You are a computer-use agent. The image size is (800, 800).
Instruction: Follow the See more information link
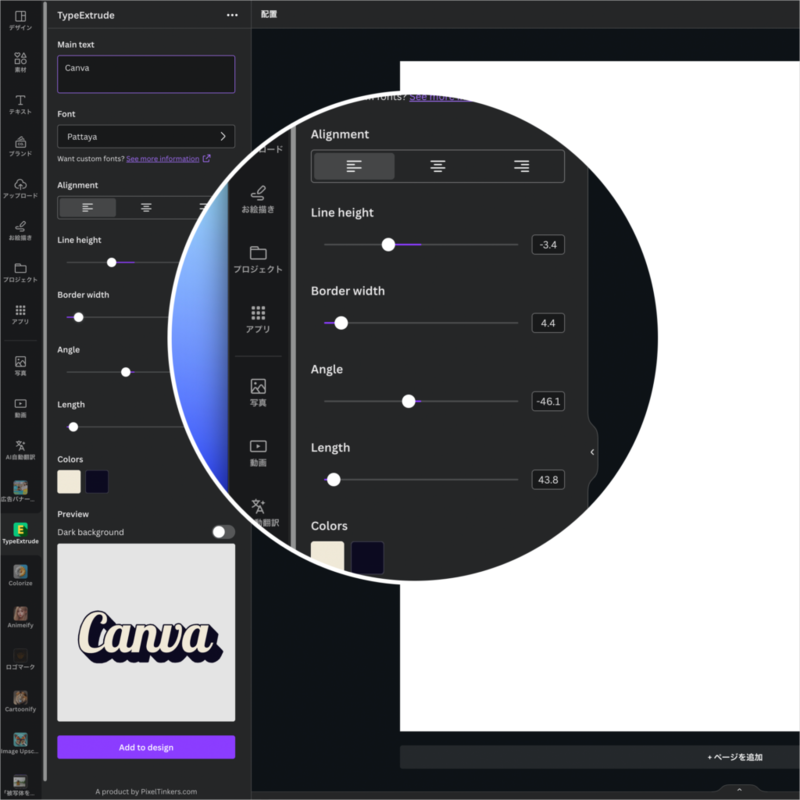tap(163, 159)
